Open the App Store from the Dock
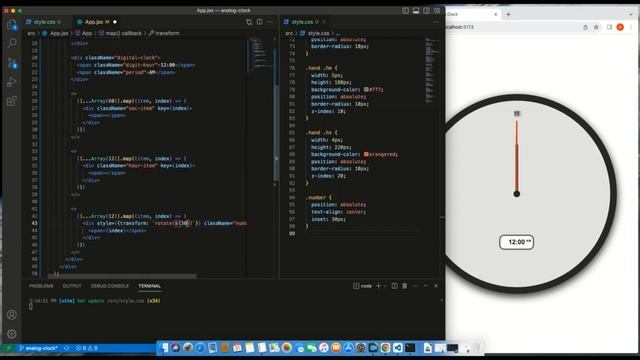The width and height of the screenshot is (640, 360). point(348,348)
